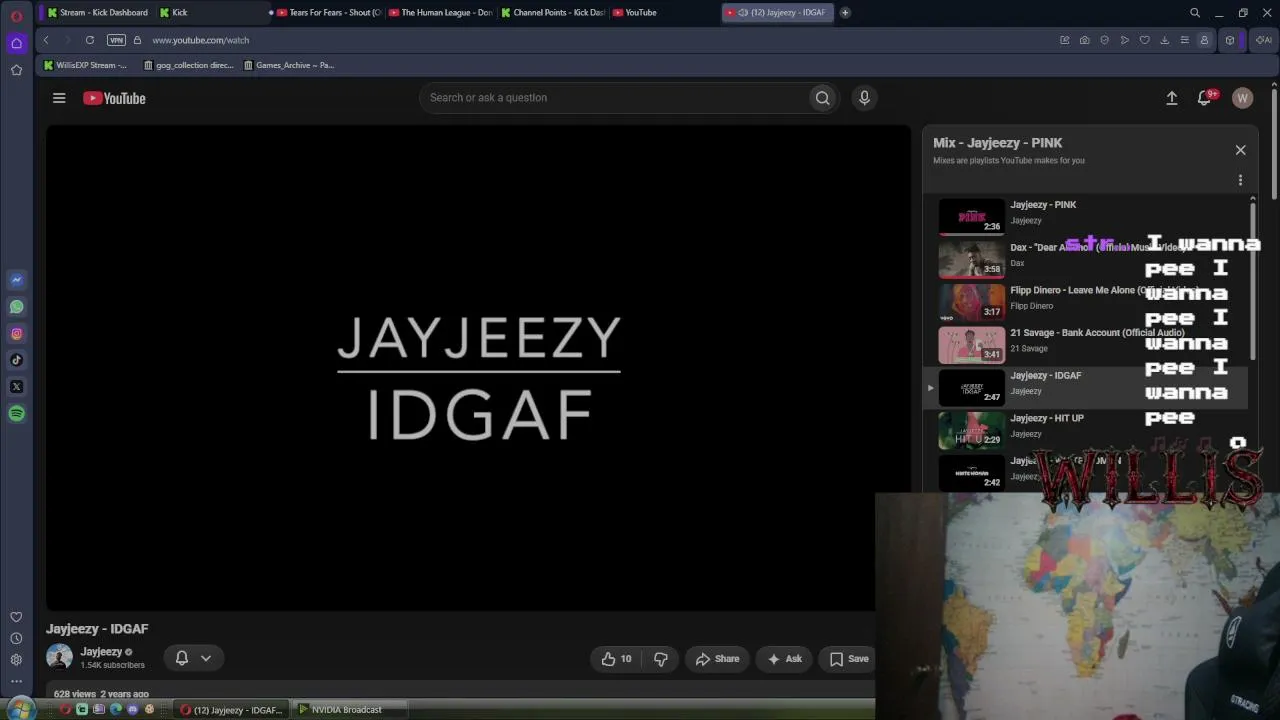Click the YouTube search magnifier button
This screenshot has width=1280, height=720.
pos(822,98)
